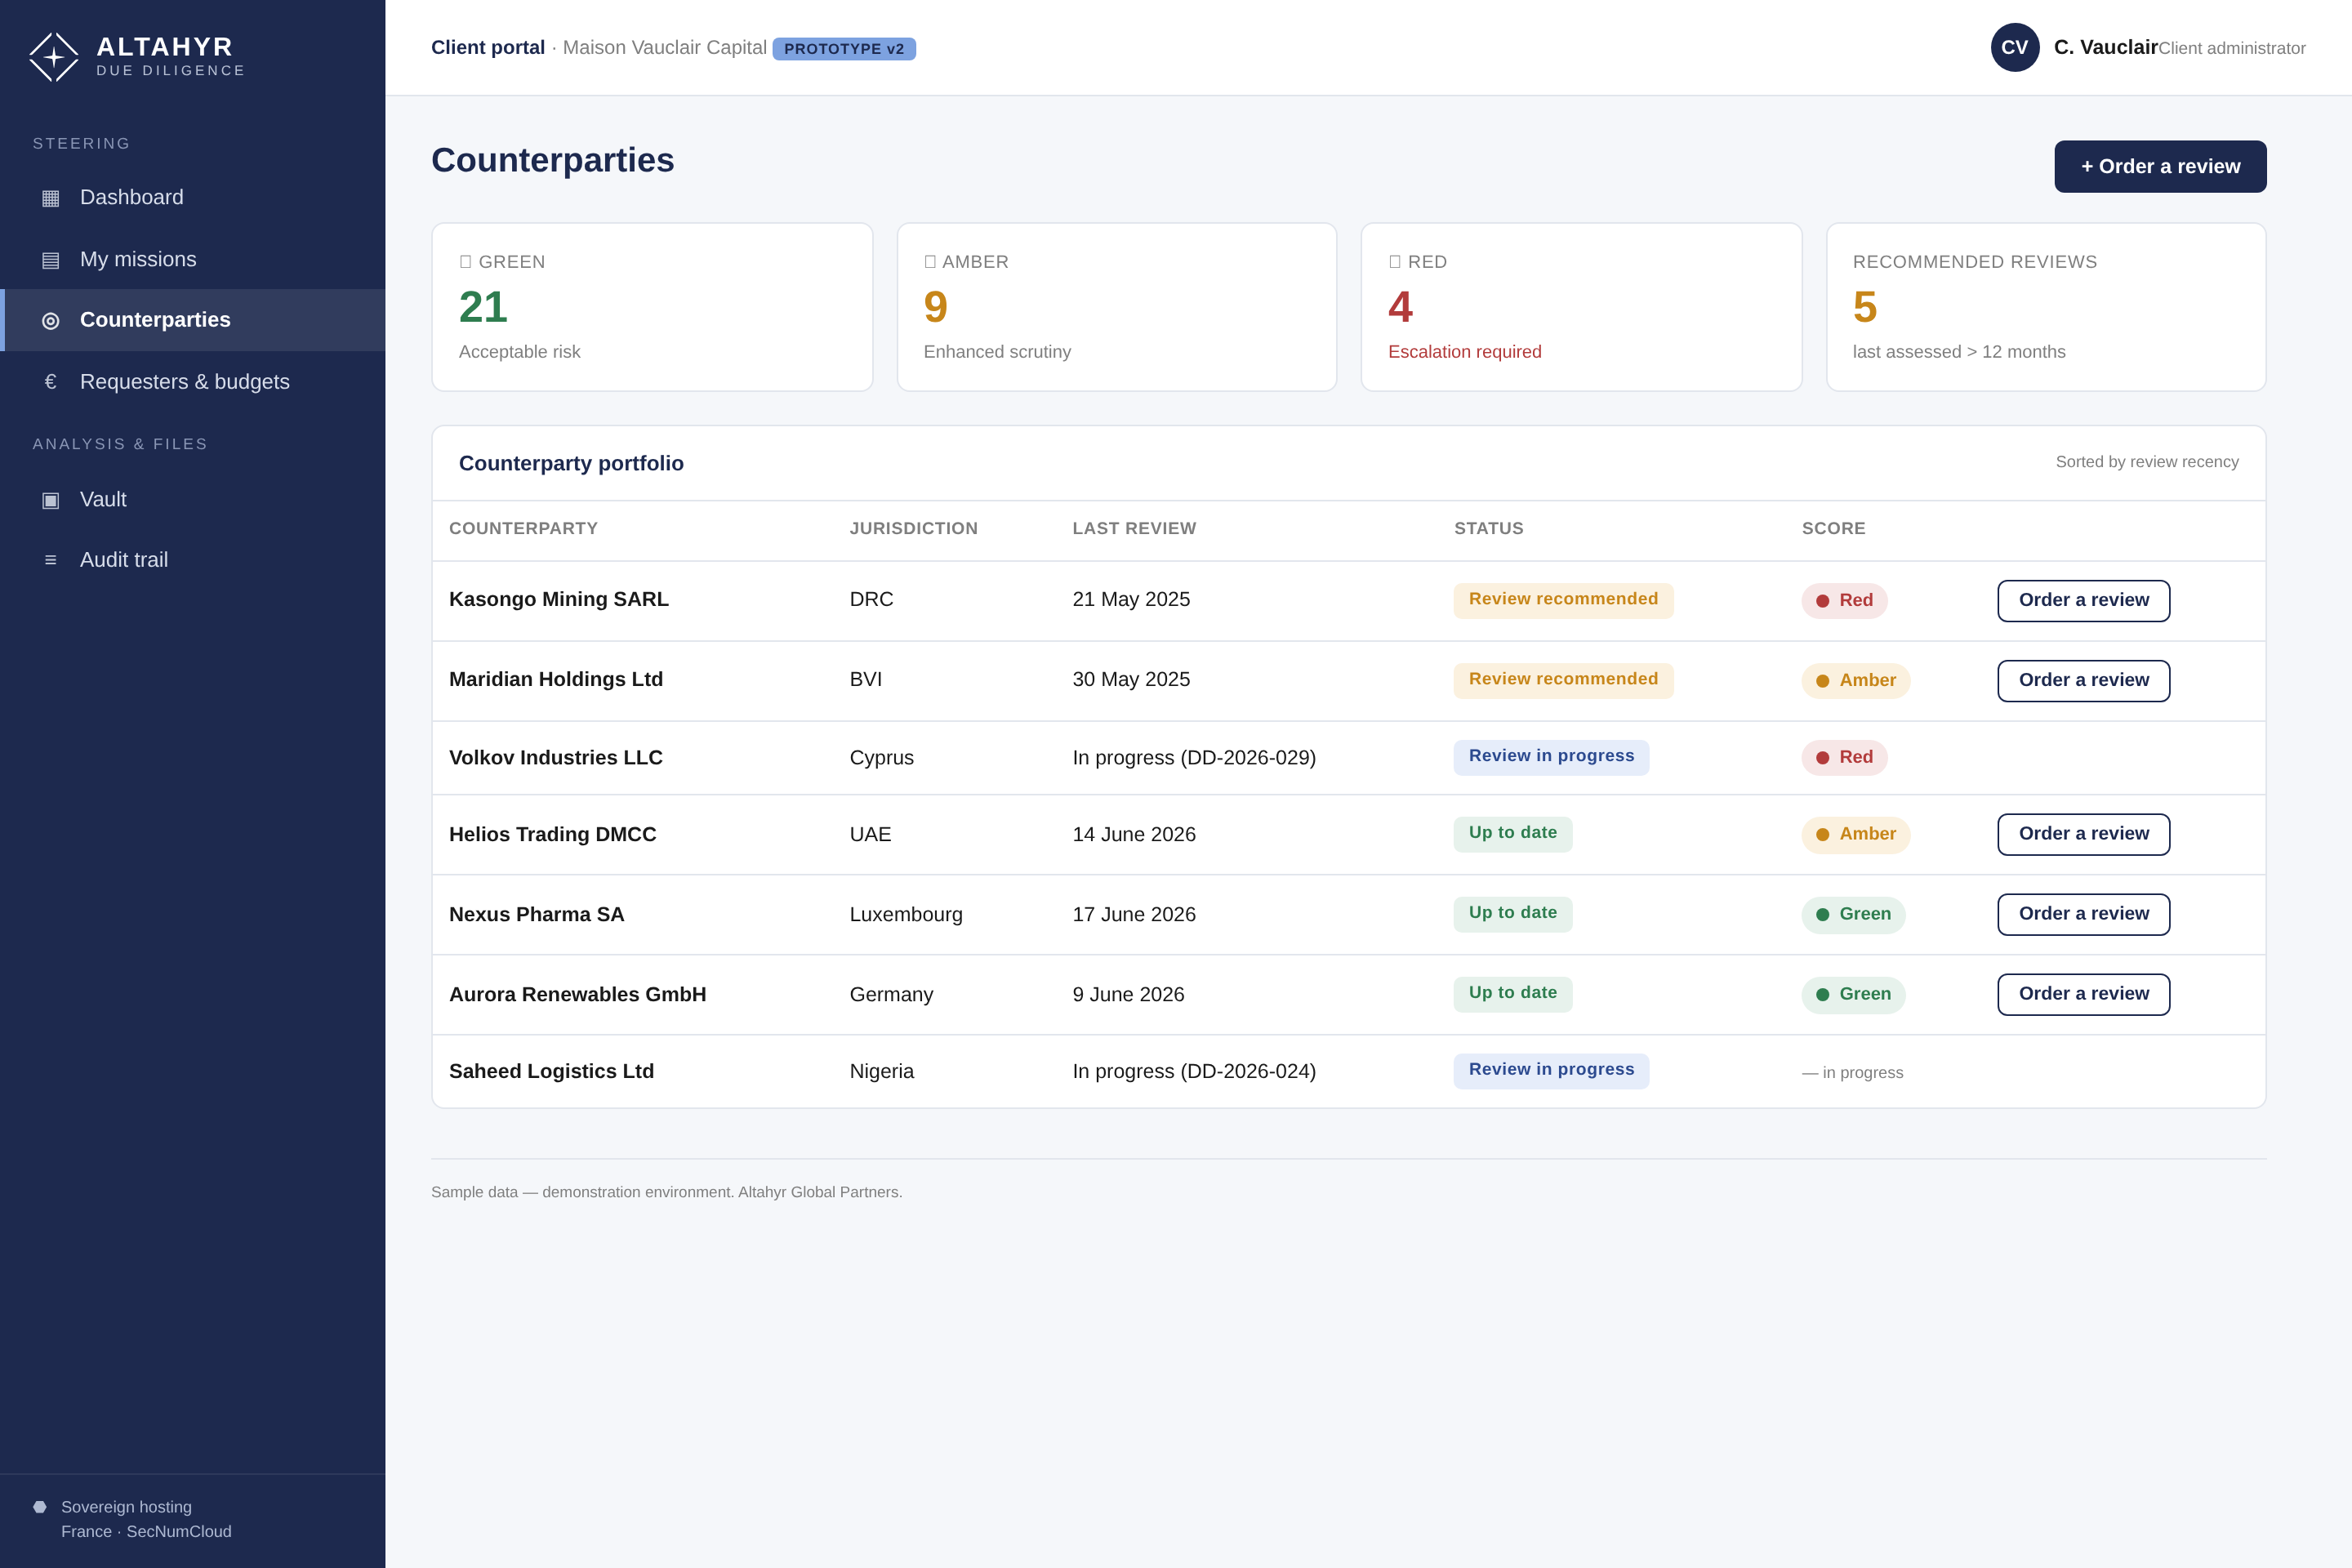Select the Nexus Pharma SA name

point(537,914)
